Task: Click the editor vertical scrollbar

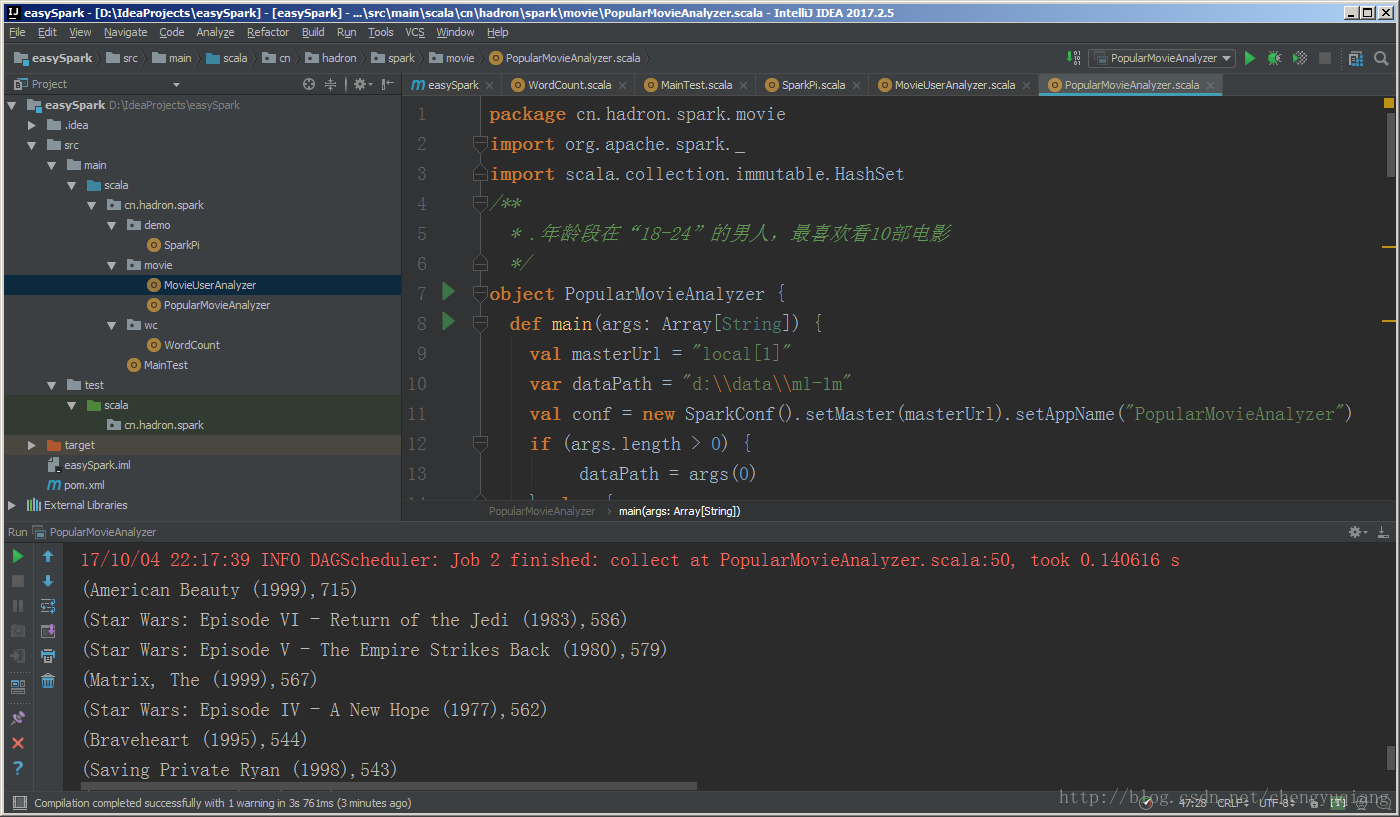Action: pos(1391,144)
